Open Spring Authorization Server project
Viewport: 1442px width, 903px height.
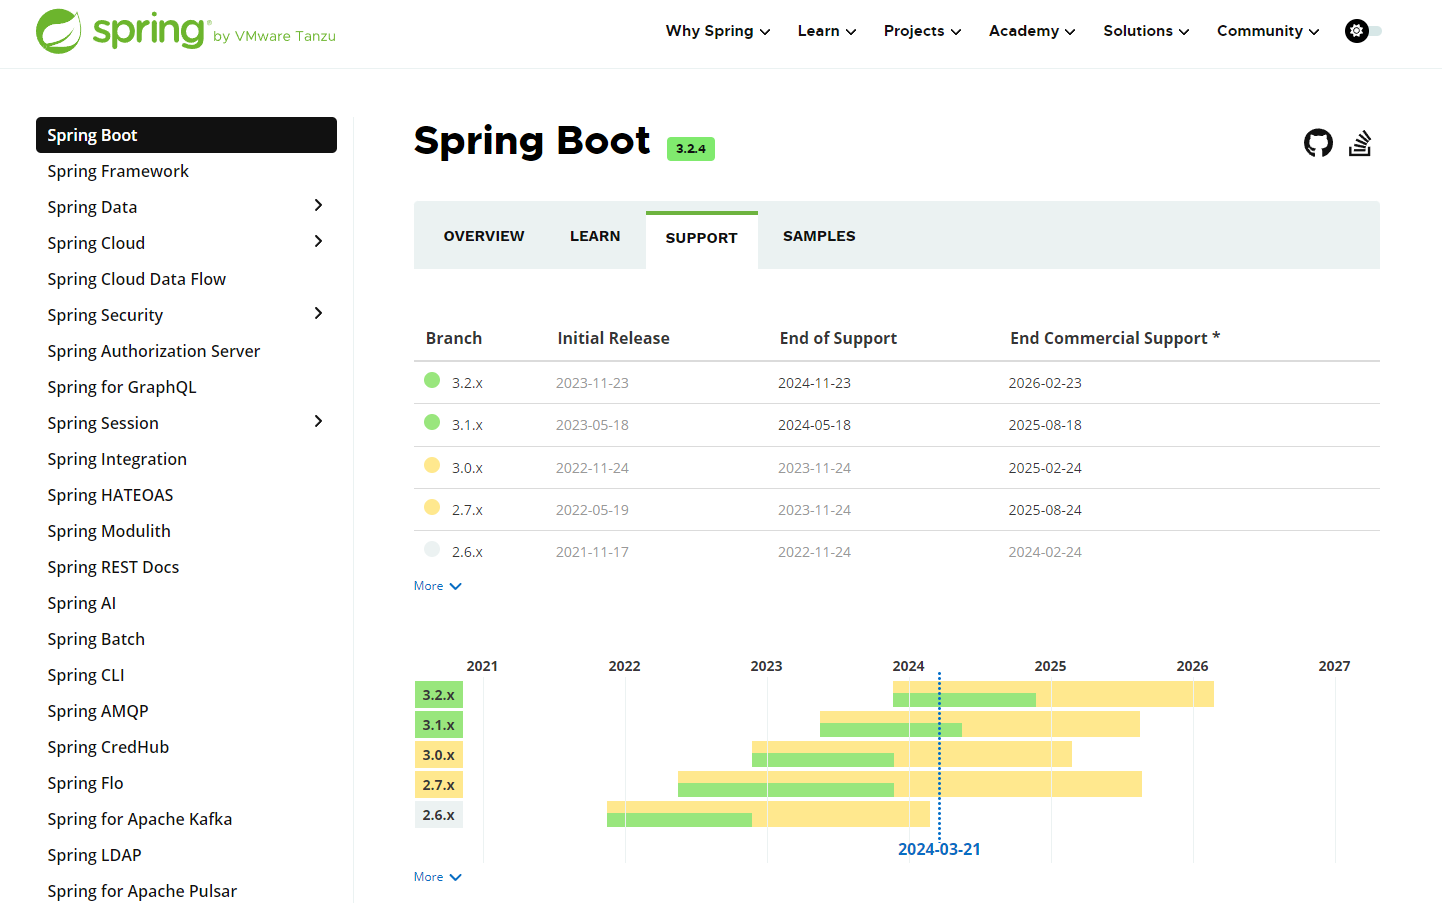coord(154,351)
